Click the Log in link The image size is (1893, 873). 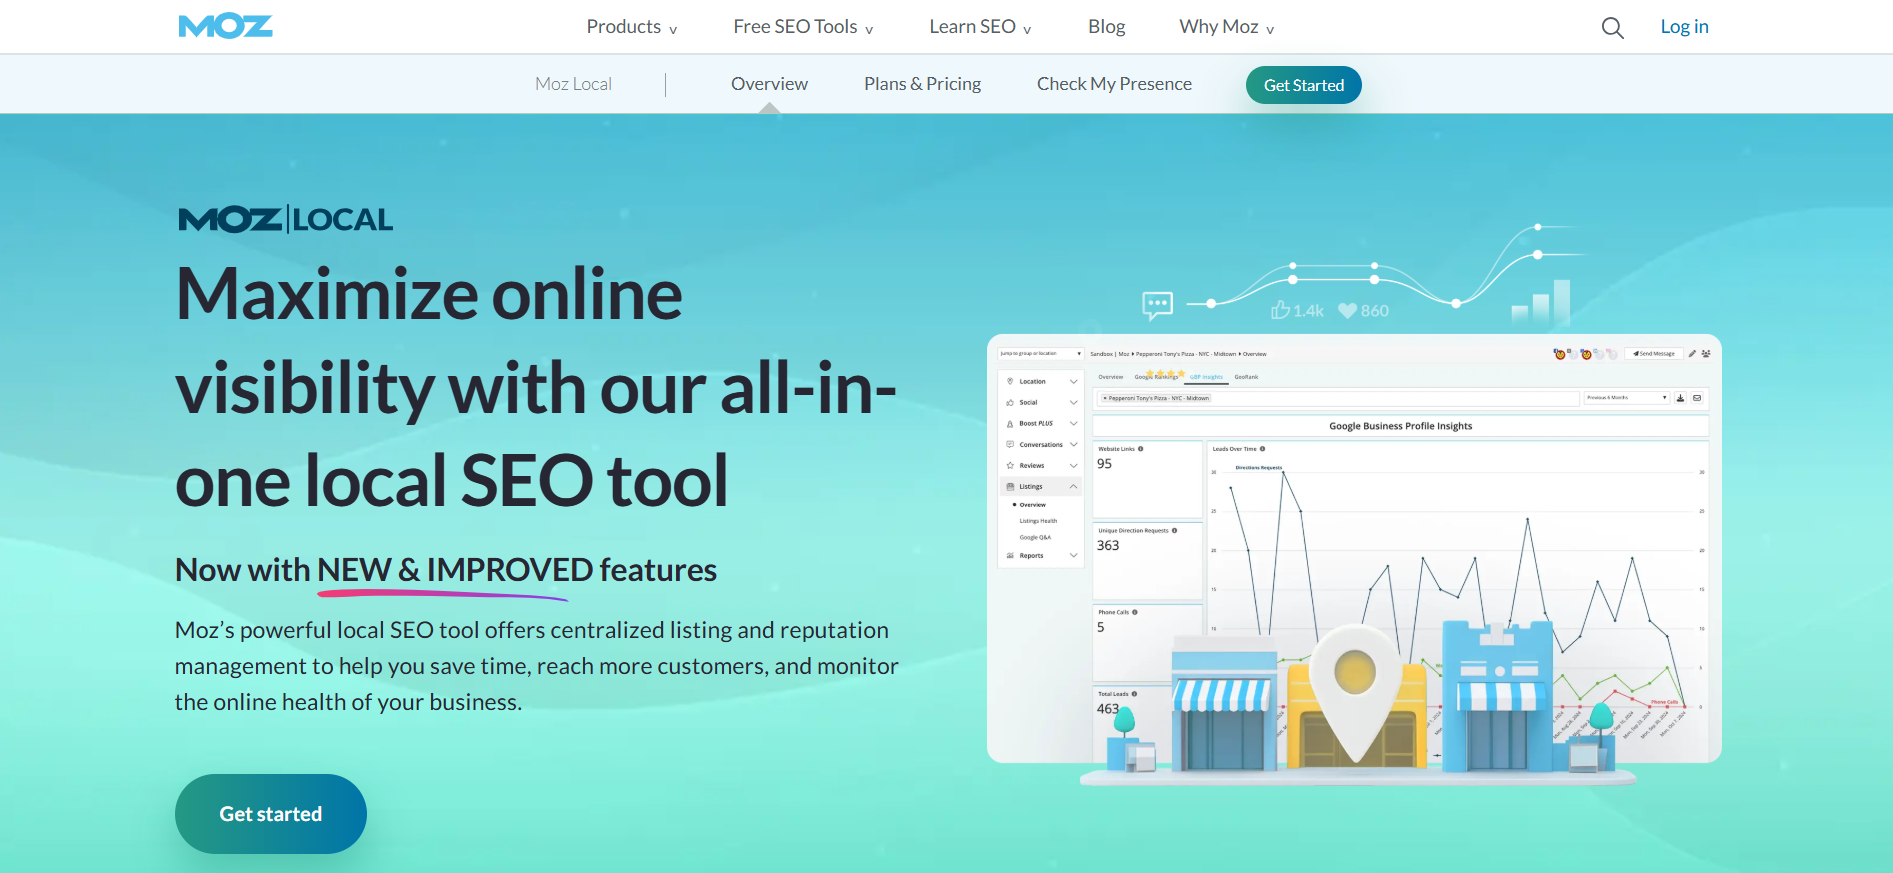1684,27
